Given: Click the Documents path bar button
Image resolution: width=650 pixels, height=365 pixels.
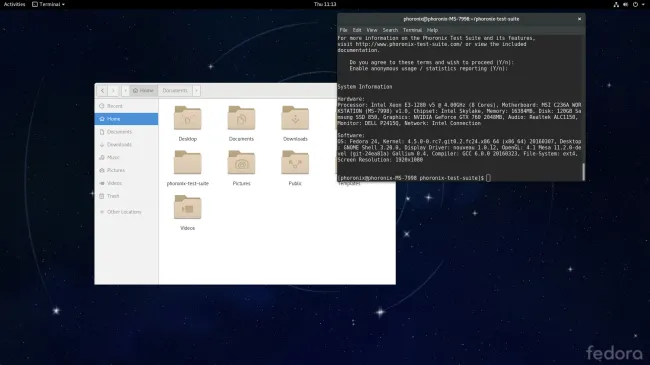Looking at the screenshot, I should [175, 90].
